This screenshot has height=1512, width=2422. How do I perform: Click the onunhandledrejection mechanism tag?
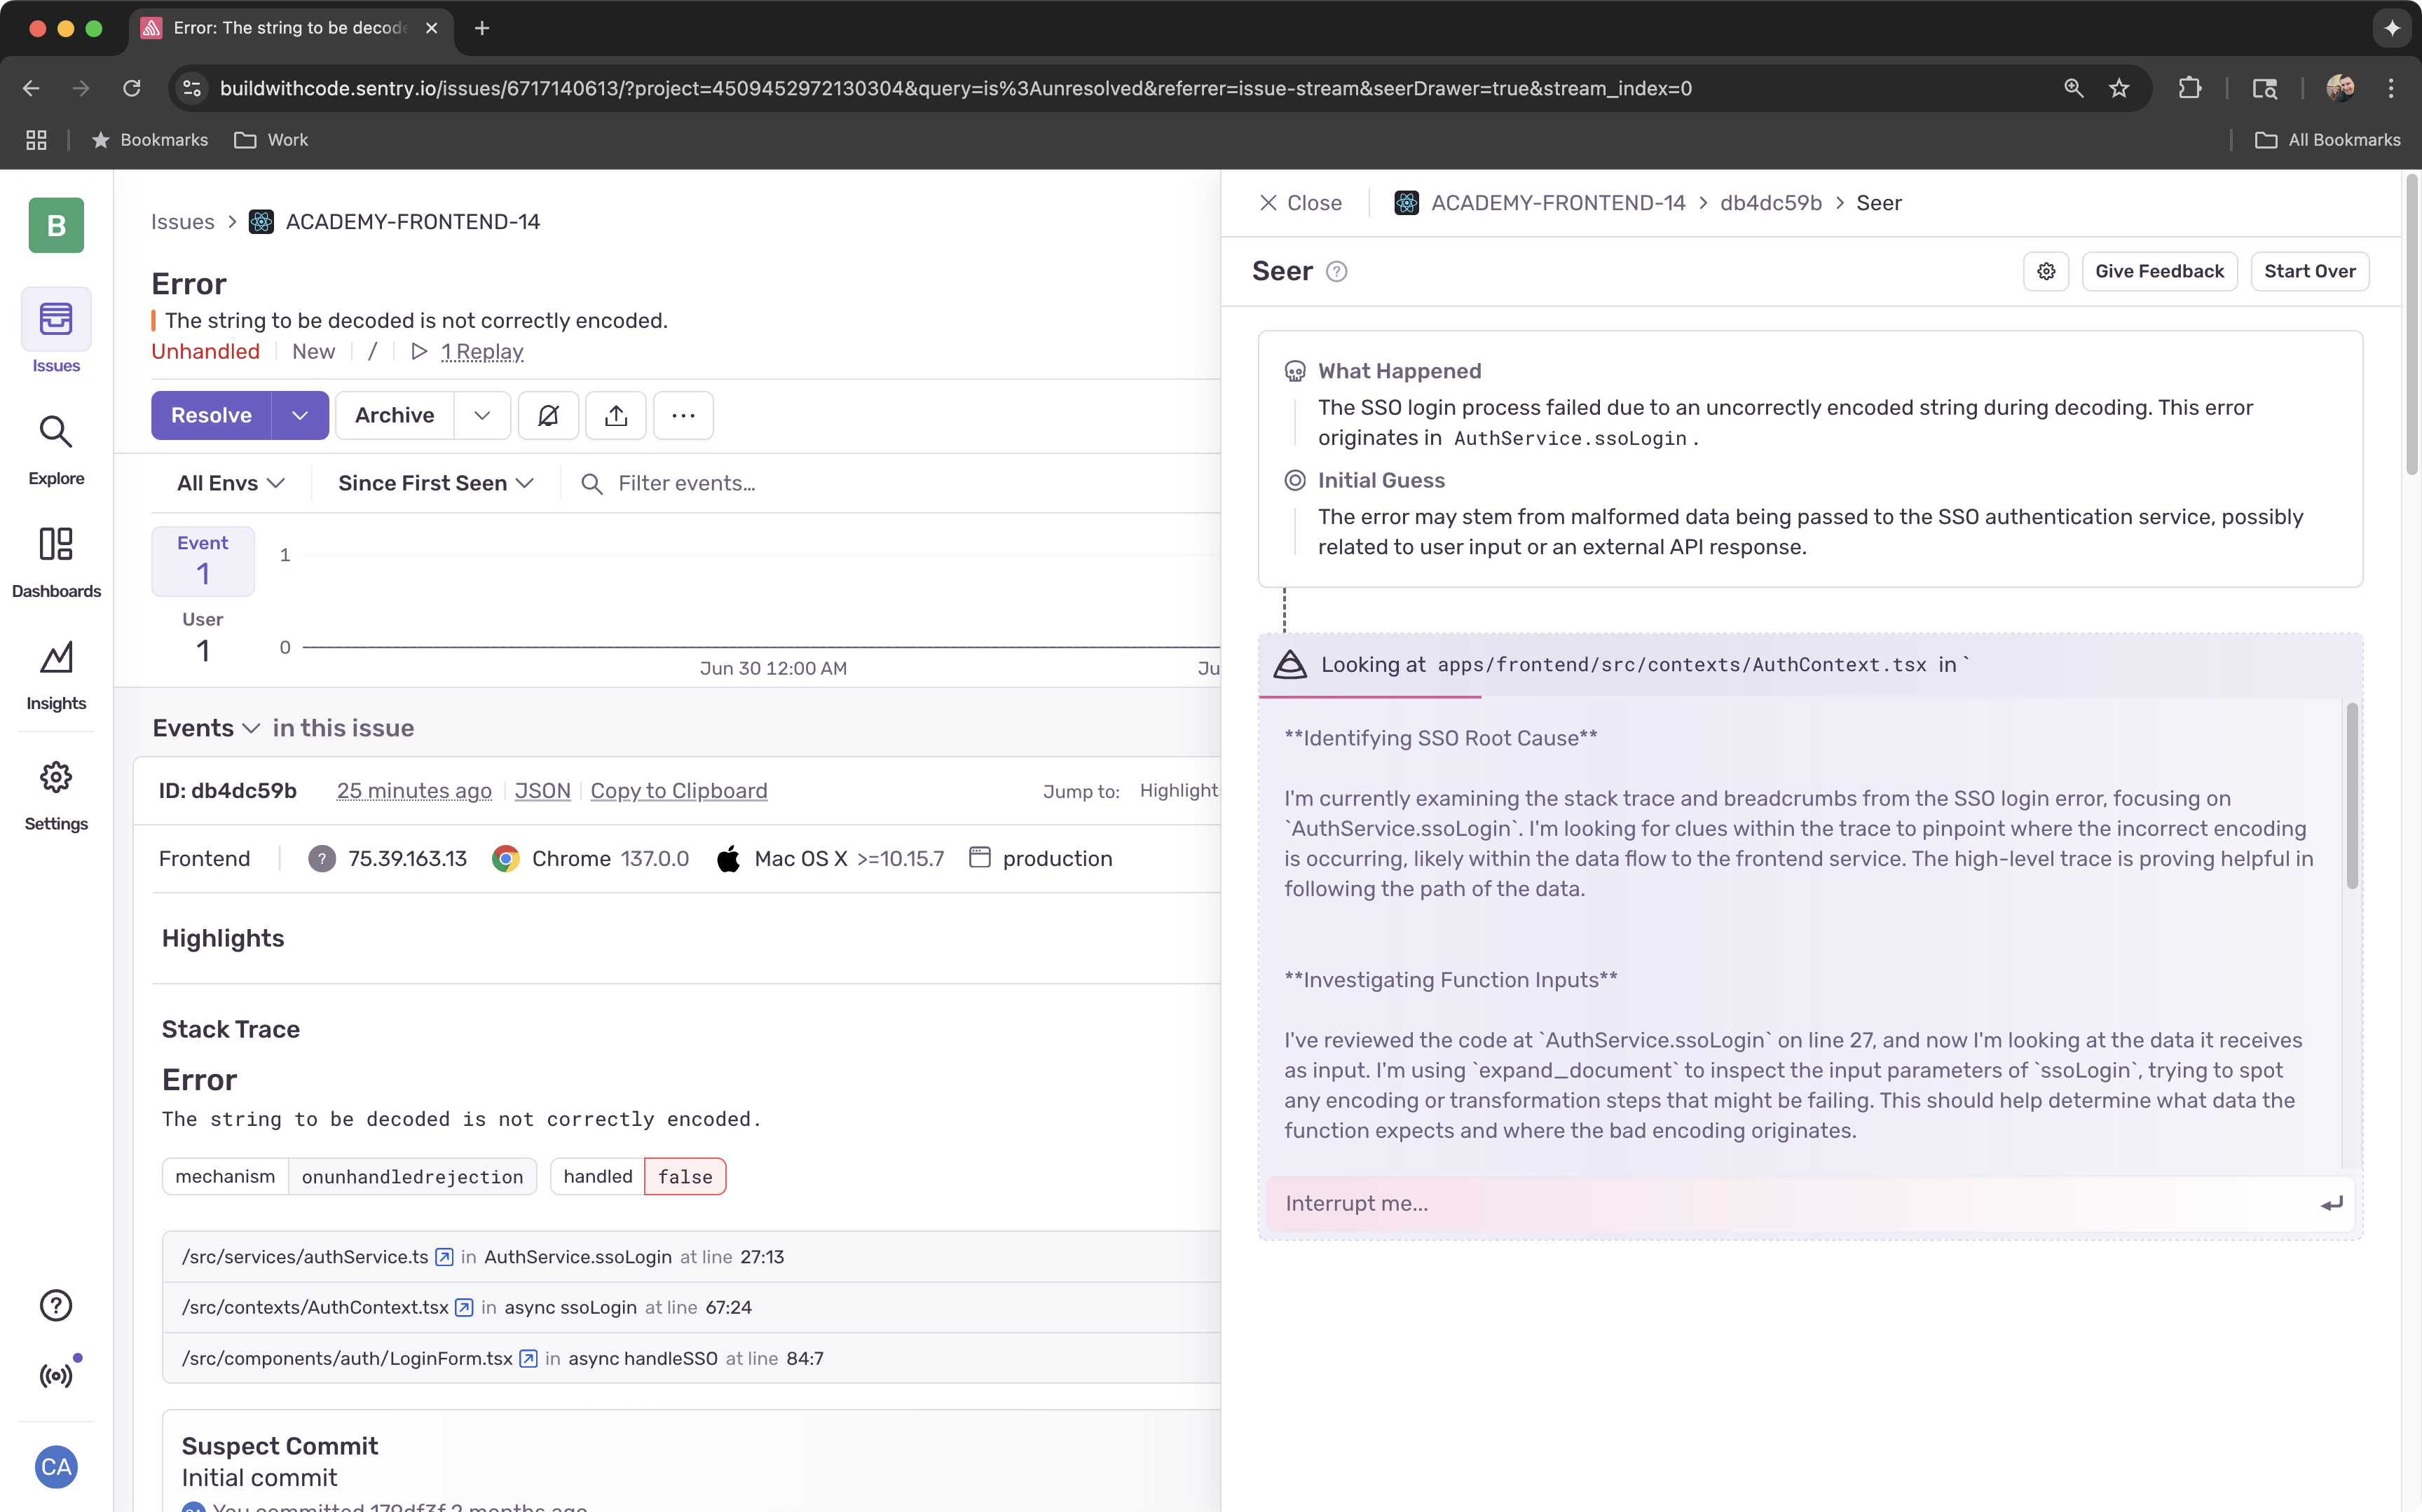(412, 1177)
